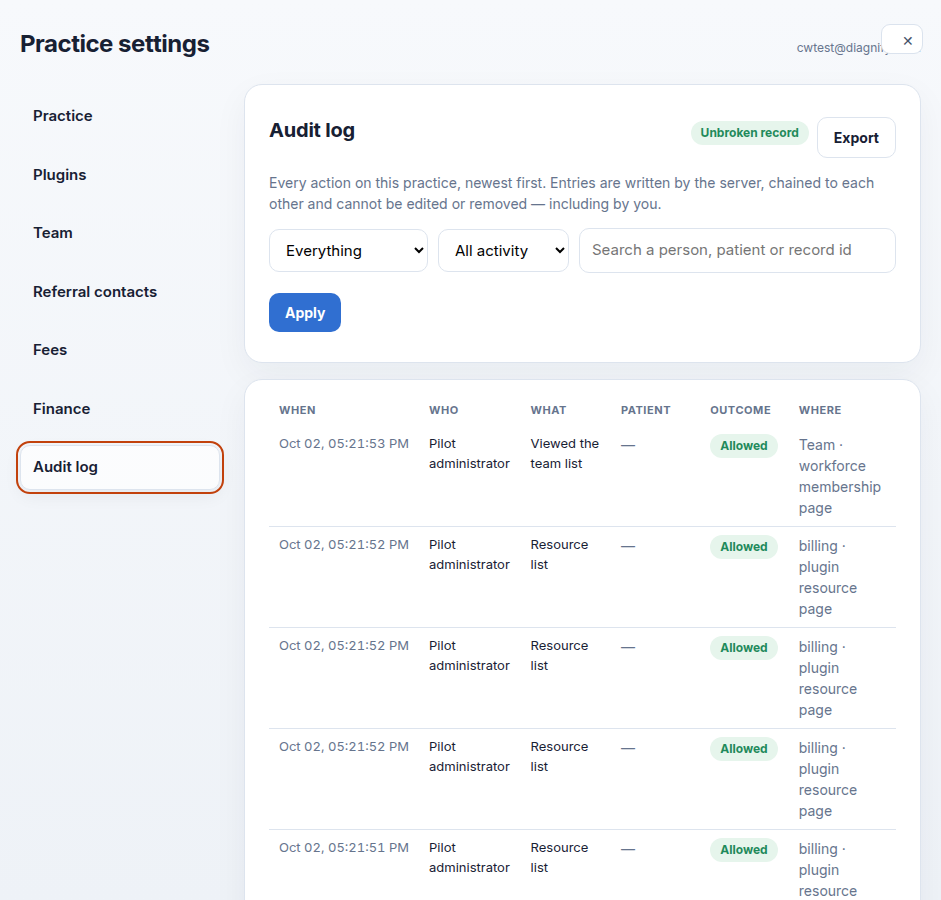
Task: Select the Oct 02, 05:21:51 PM timestamp
Action: 344,848
